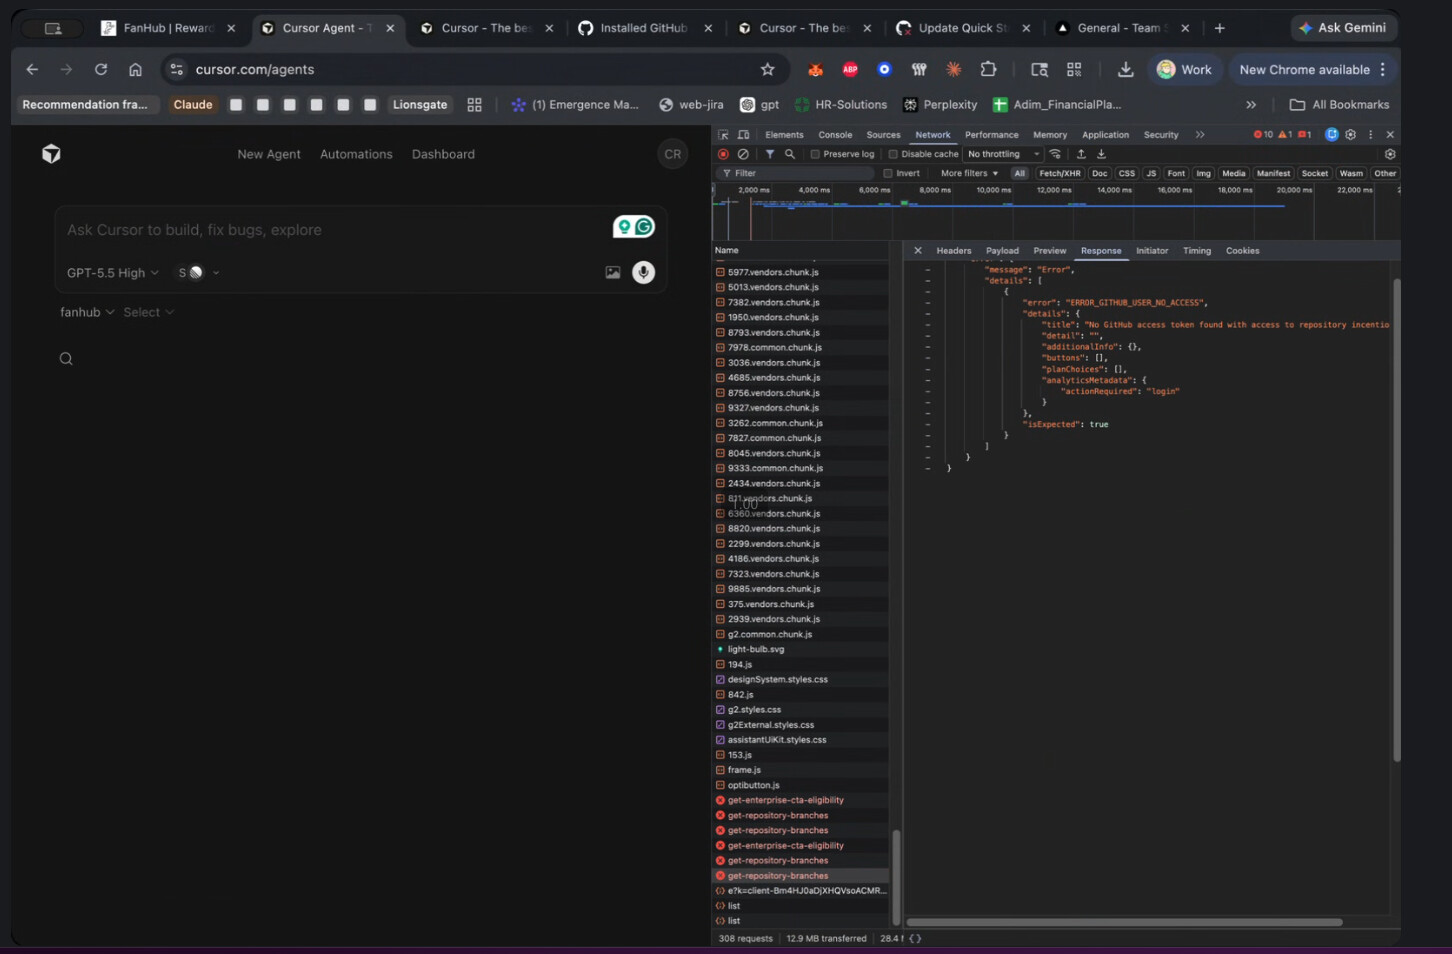The height and width of the screenshot is (954, 1452).
Task: Click the inspect element picker icon
Action: pyautogui.click(x=724, y=134)
